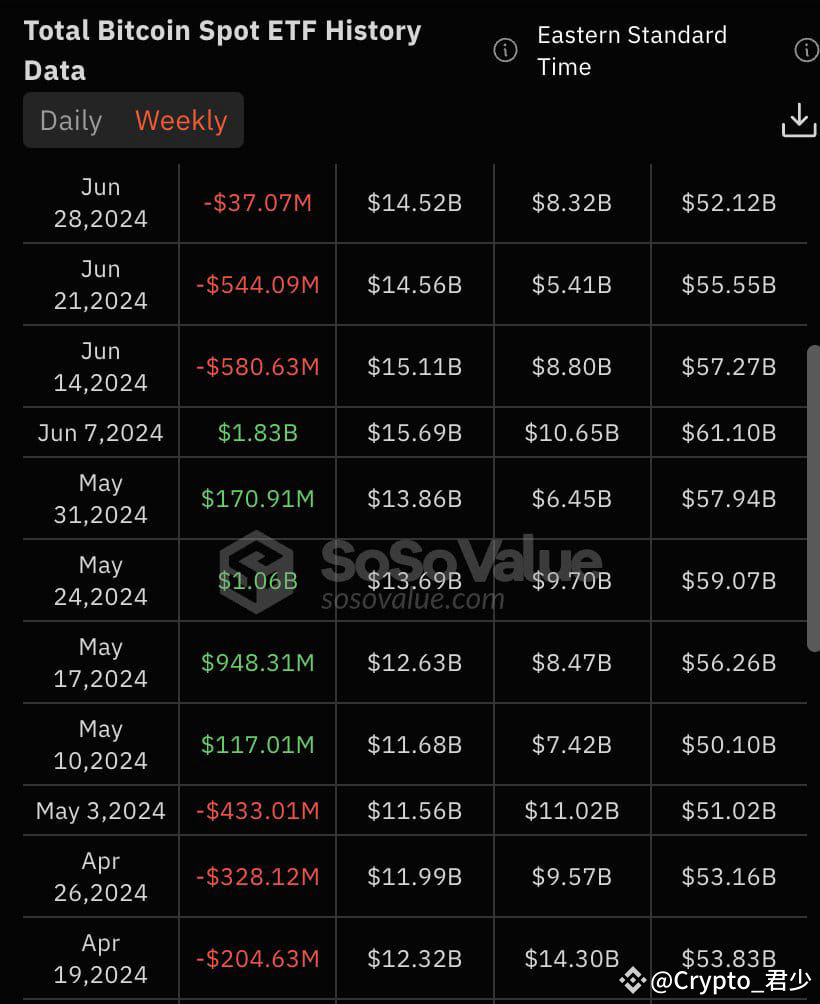Click the -$433.01M outflow for May 3
This screenshot has height=1004, width=820.
tap(257, 811)
